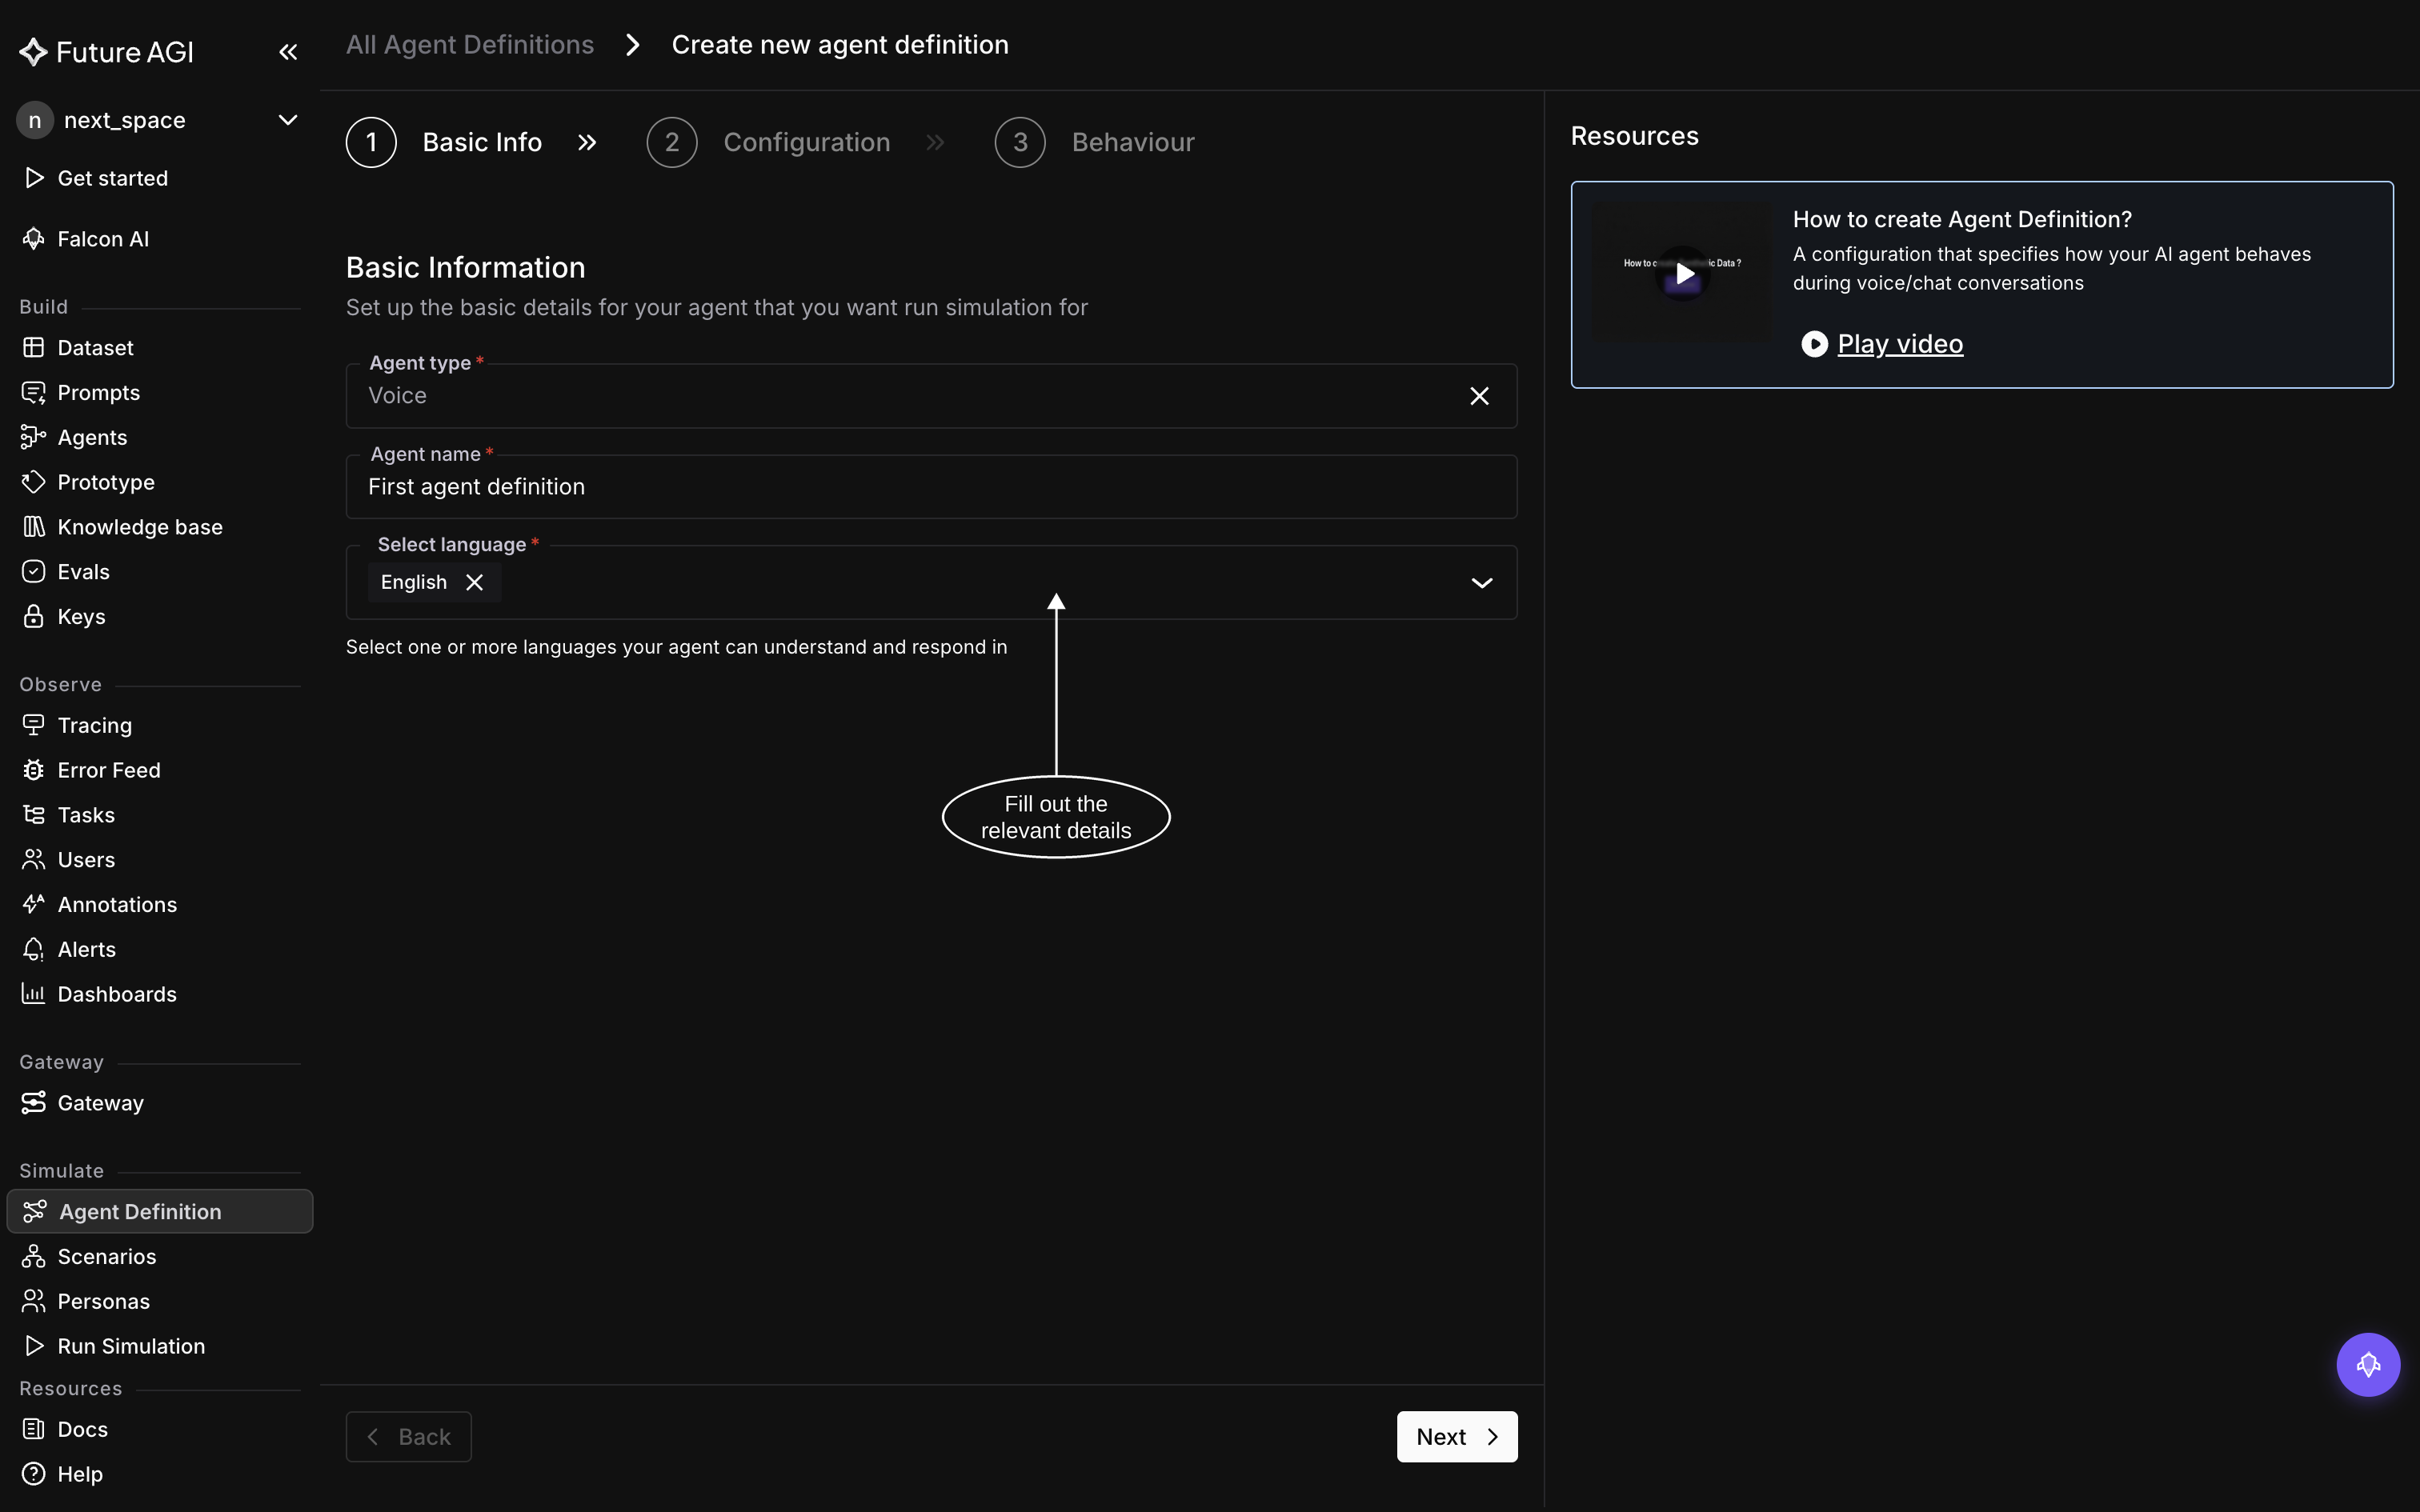
Task: Open Prototype page
Action: point(106,483)
